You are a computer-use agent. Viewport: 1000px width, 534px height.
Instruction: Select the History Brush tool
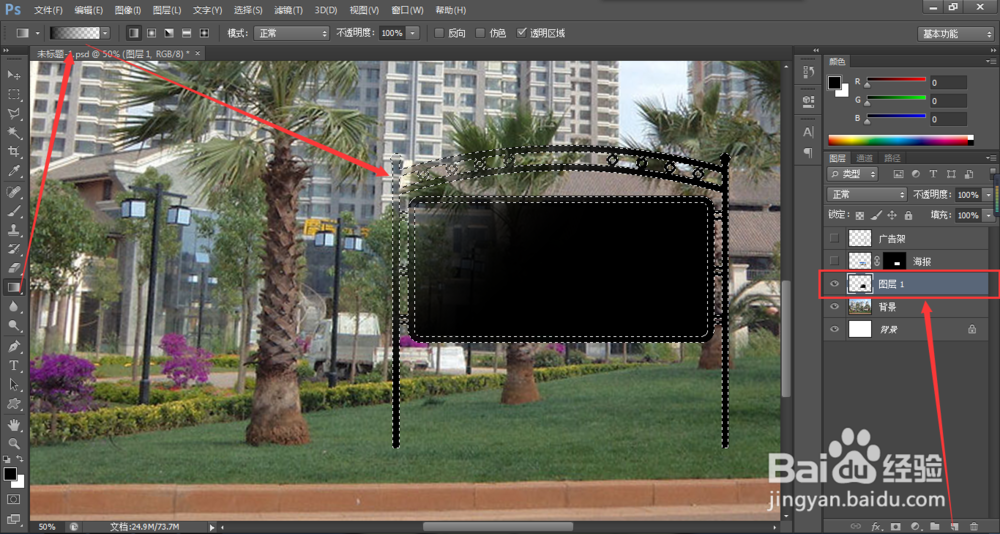pos(13,249)
